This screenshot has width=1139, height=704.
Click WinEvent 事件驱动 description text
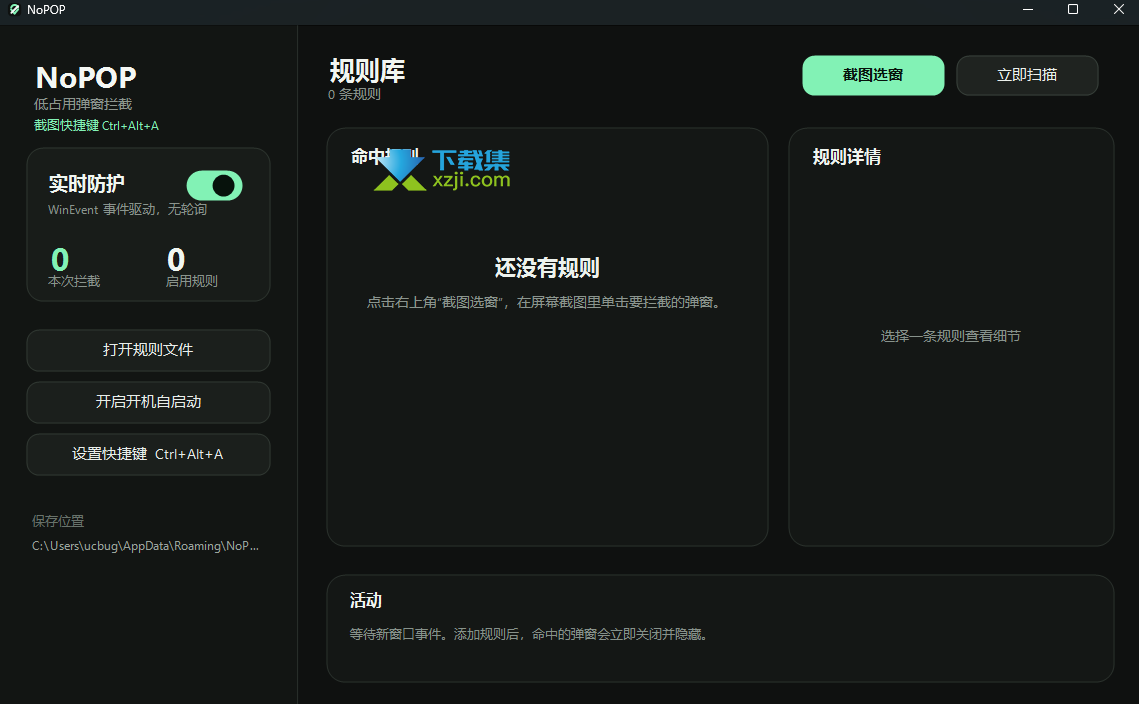[127, 209]
